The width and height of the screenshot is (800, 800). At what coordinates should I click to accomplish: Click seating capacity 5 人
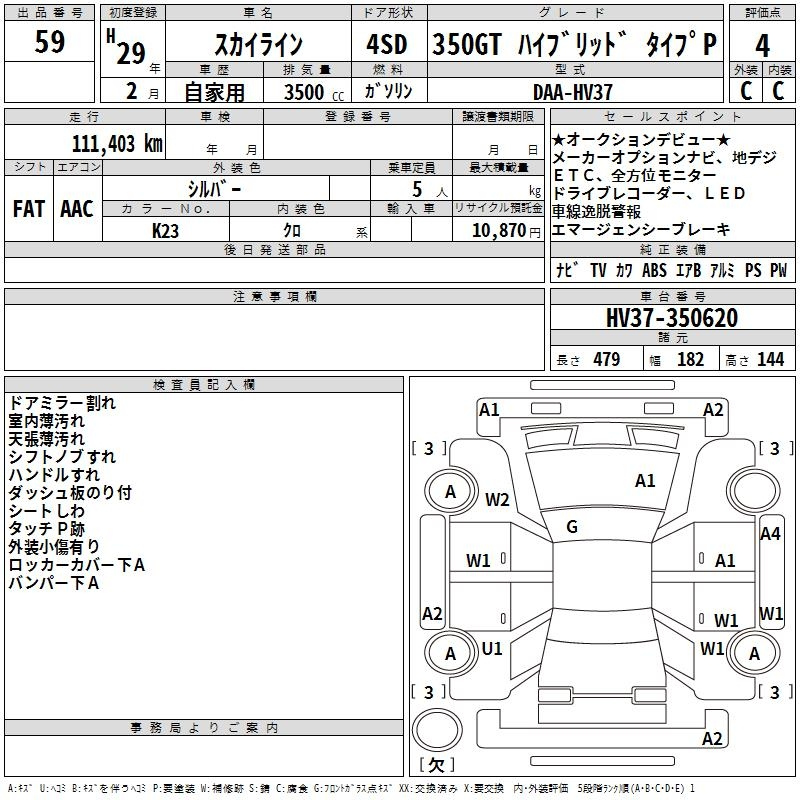[x=430, y=190]
